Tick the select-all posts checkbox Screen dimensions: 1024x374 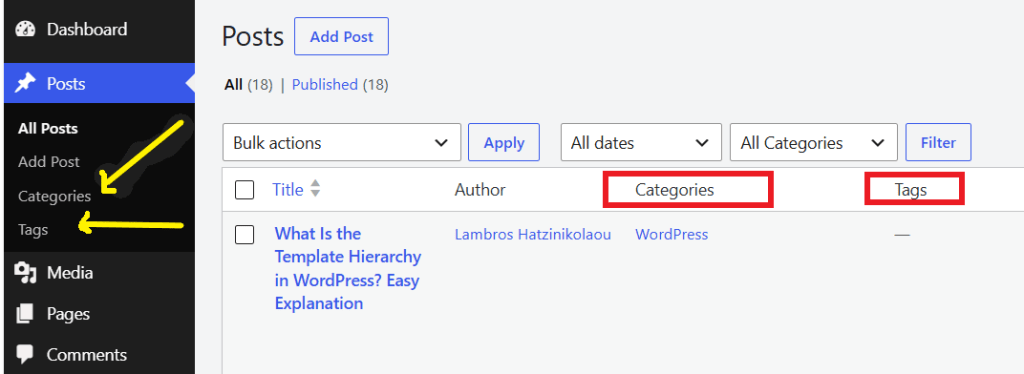tap(244, 190)
